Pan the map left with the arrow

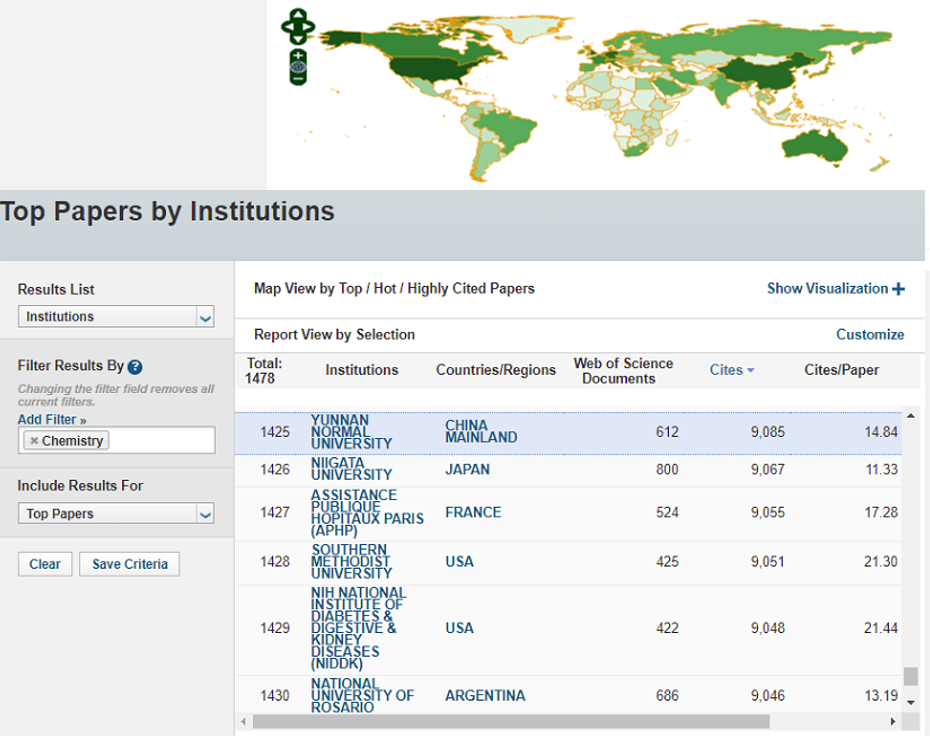(x=287, y=28)
